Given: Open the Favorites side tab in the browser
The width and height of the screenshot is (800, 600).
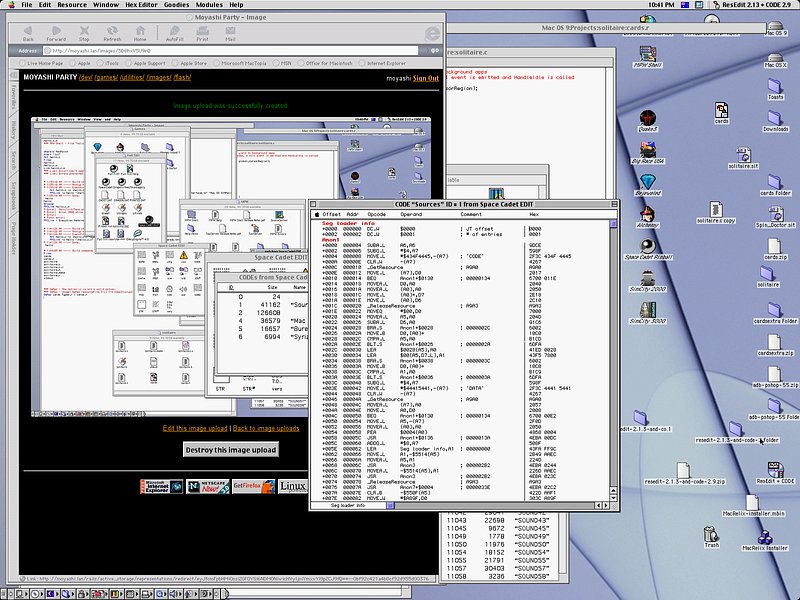Looking at the screenshot, I should pyautogui.click(x=14, y=96).
